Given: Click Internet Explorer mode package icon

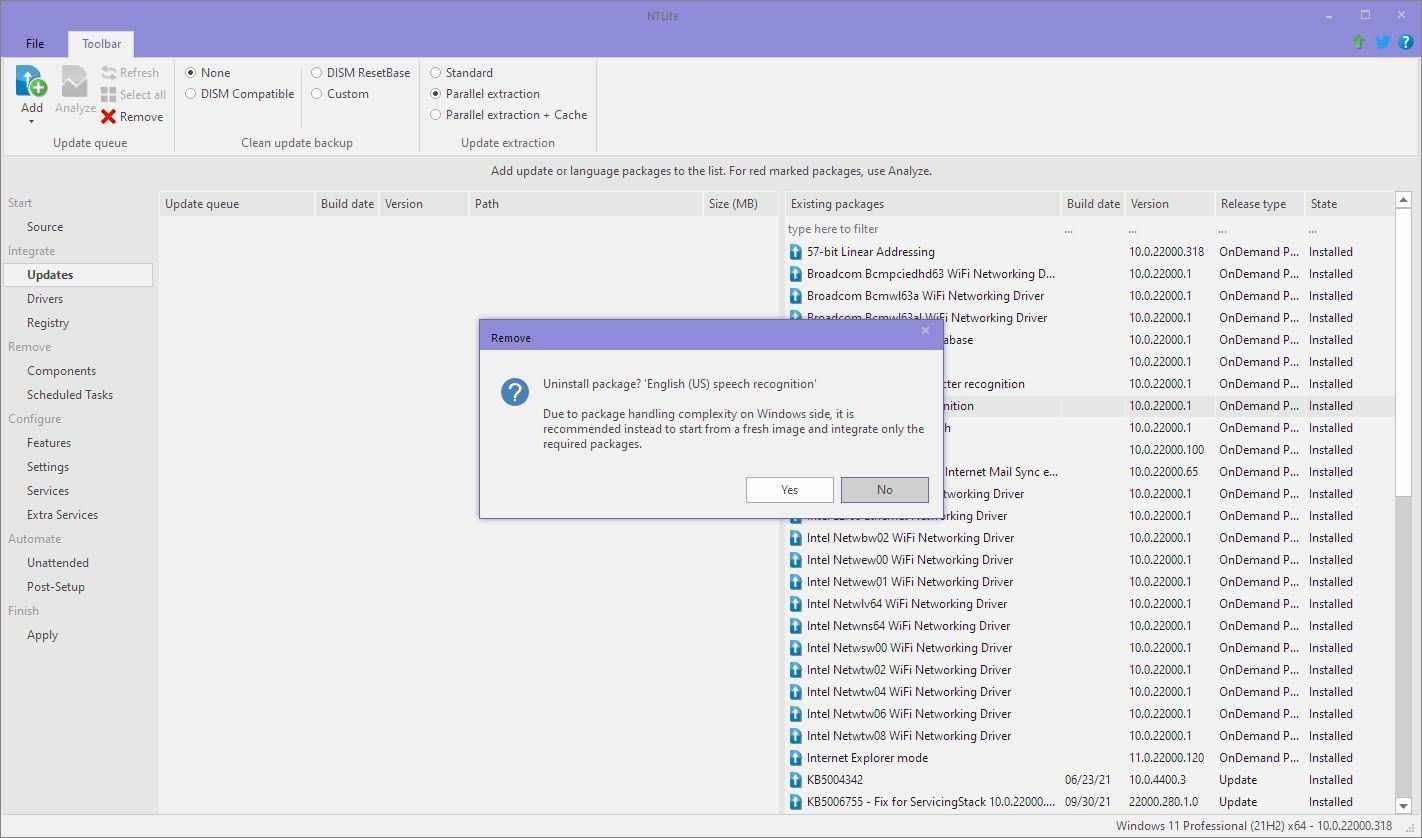Looking at the screenshot, I should 796,758.
